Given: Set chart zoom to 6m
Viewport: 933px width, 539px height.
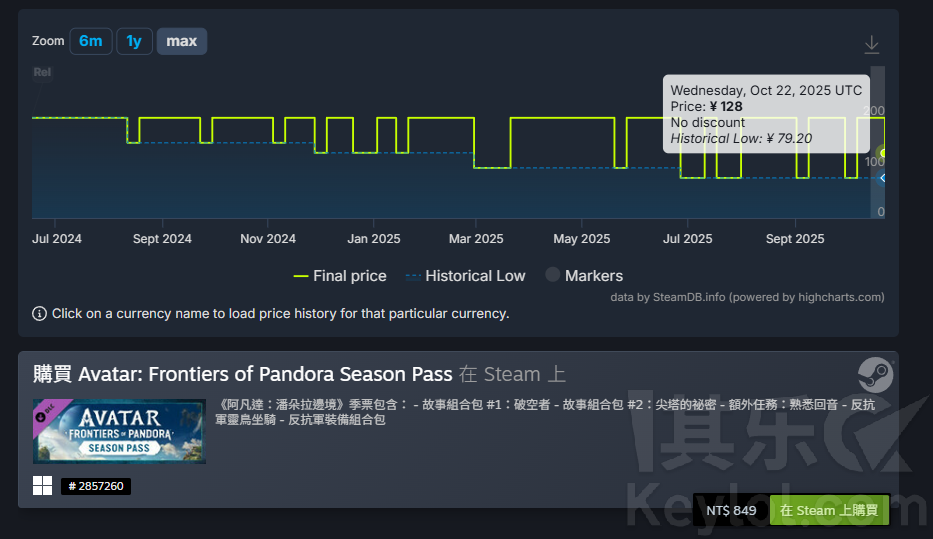Looking at the screenshot, I should click(x=91, y=41).
